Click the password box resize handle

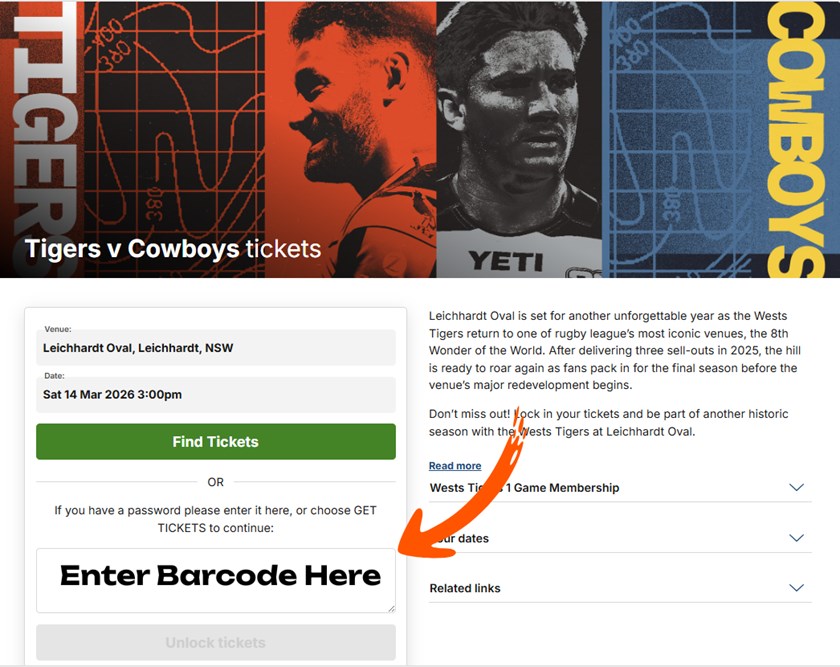(391, 607)
